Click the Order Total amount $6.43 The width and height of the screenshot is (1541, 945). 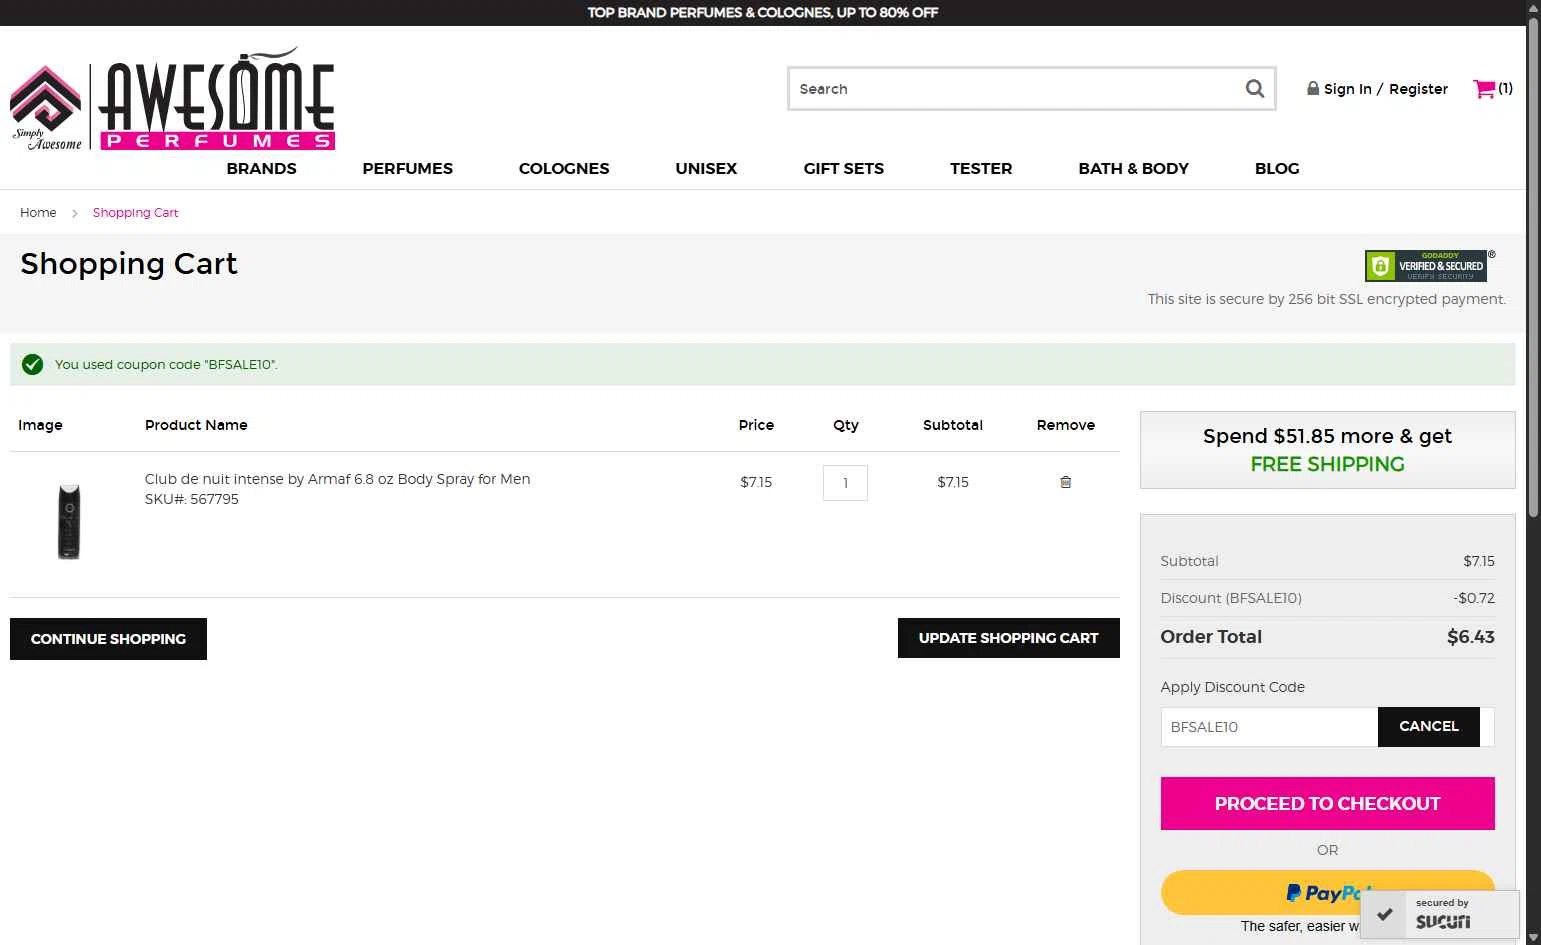(x=1470, y=637)
